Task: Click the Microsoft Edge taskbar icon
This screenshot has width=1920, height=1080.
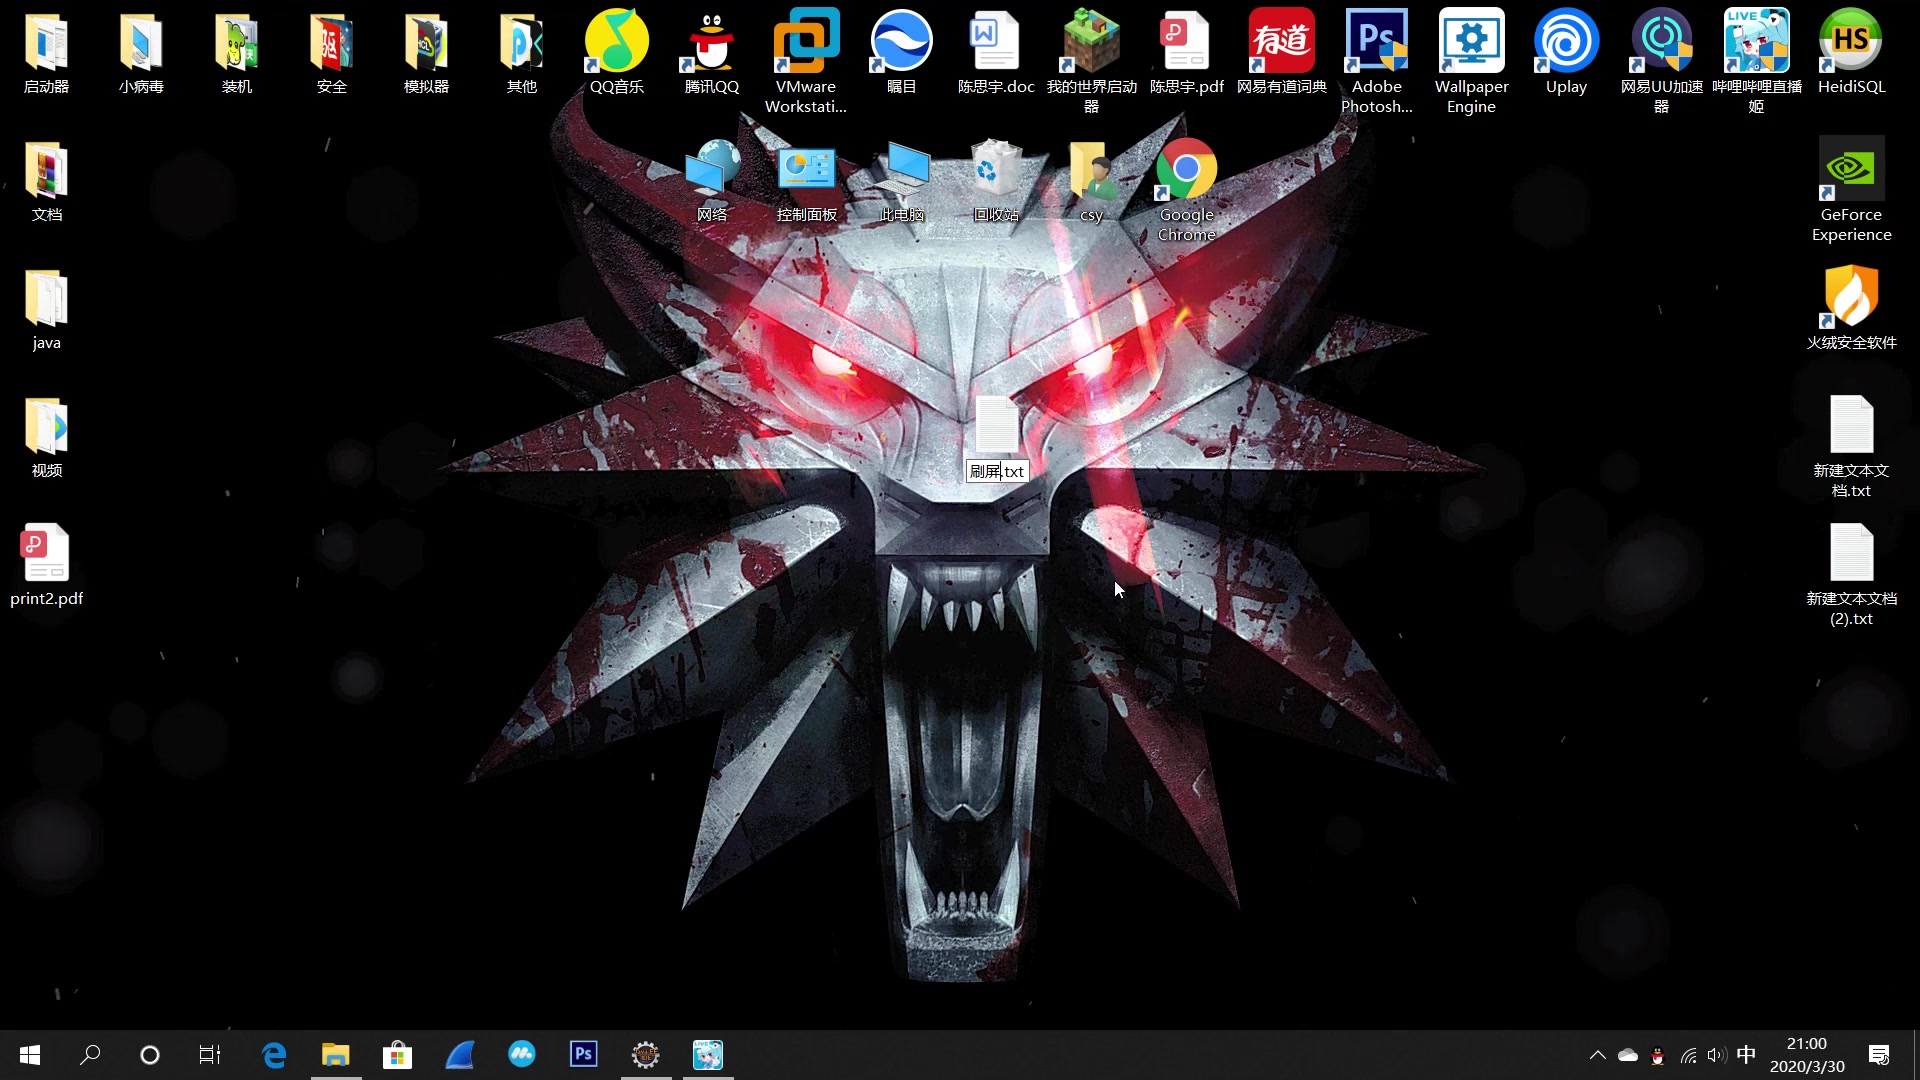Action: (274, 1054)
